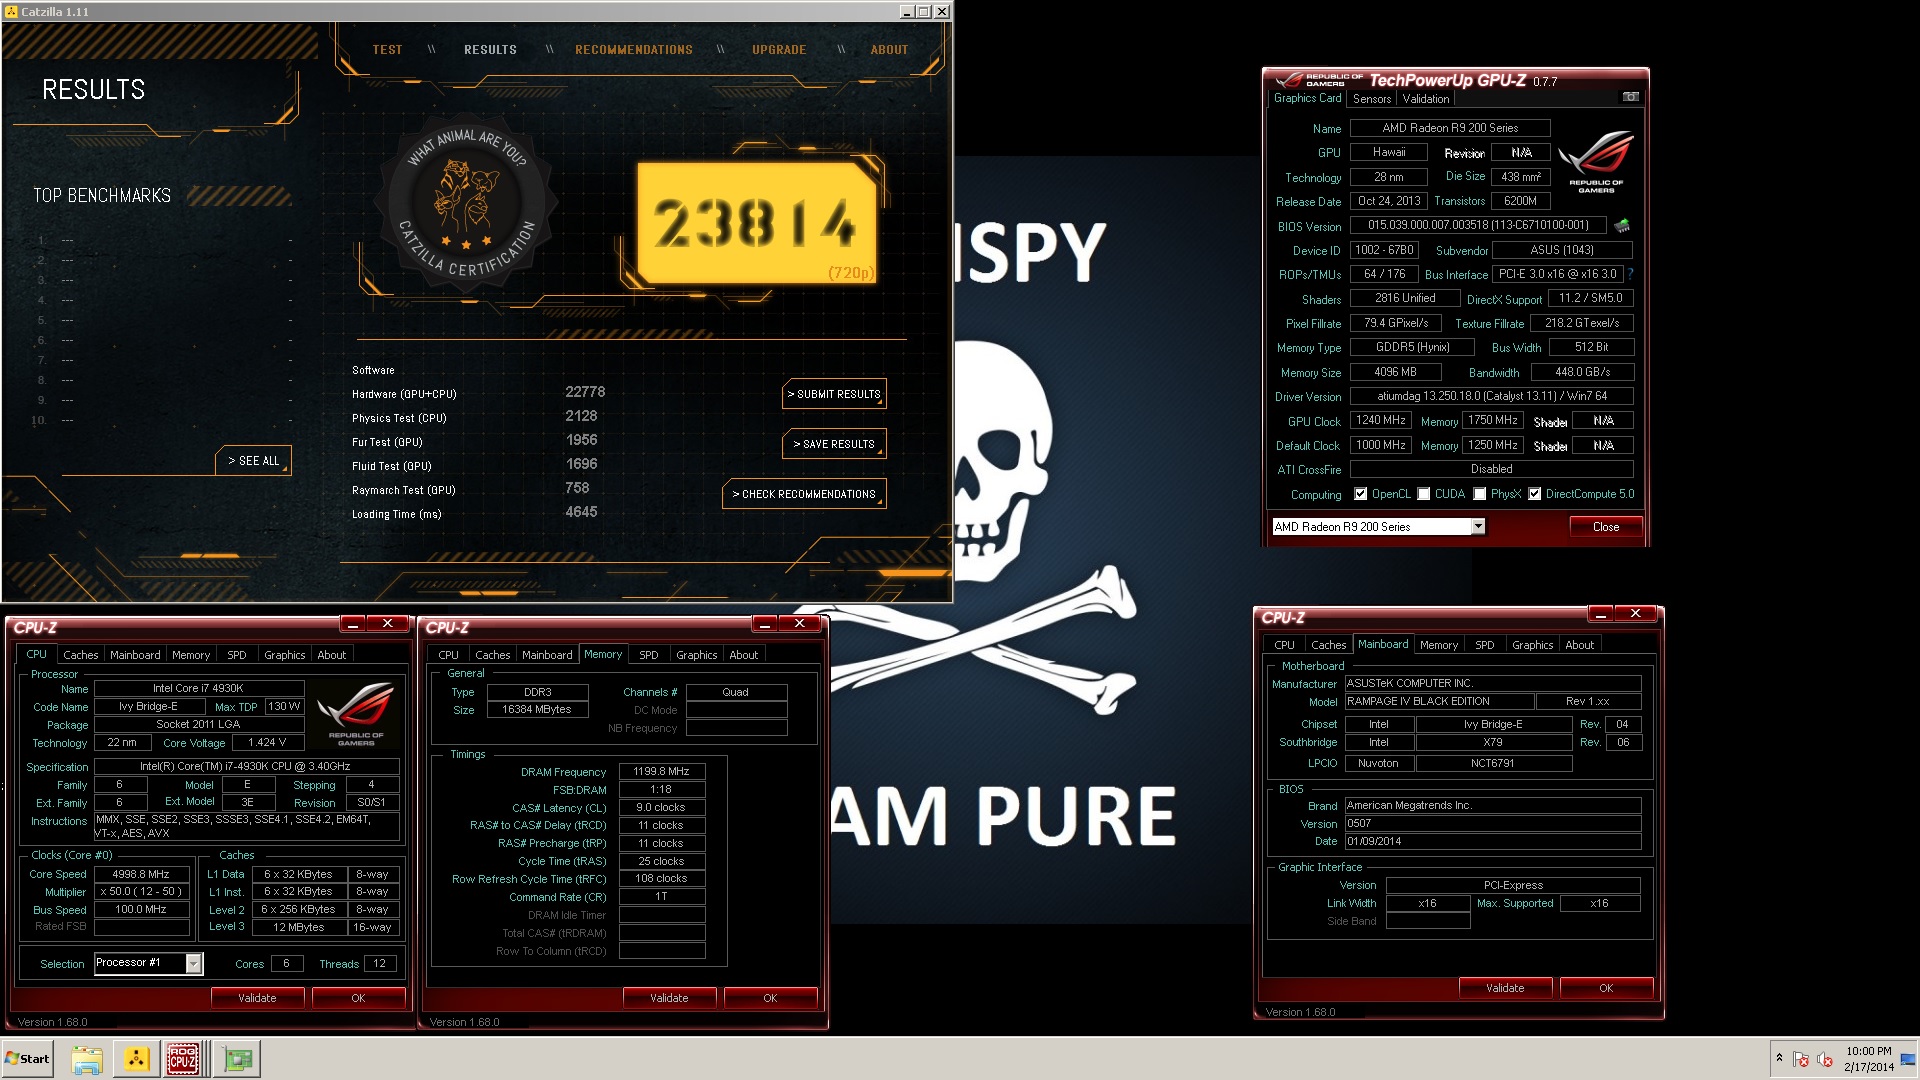Click the Catzilla title bar app icon
This screenshot has width=1920, height=1080.
pyautogui.click(x=11, y=12)
